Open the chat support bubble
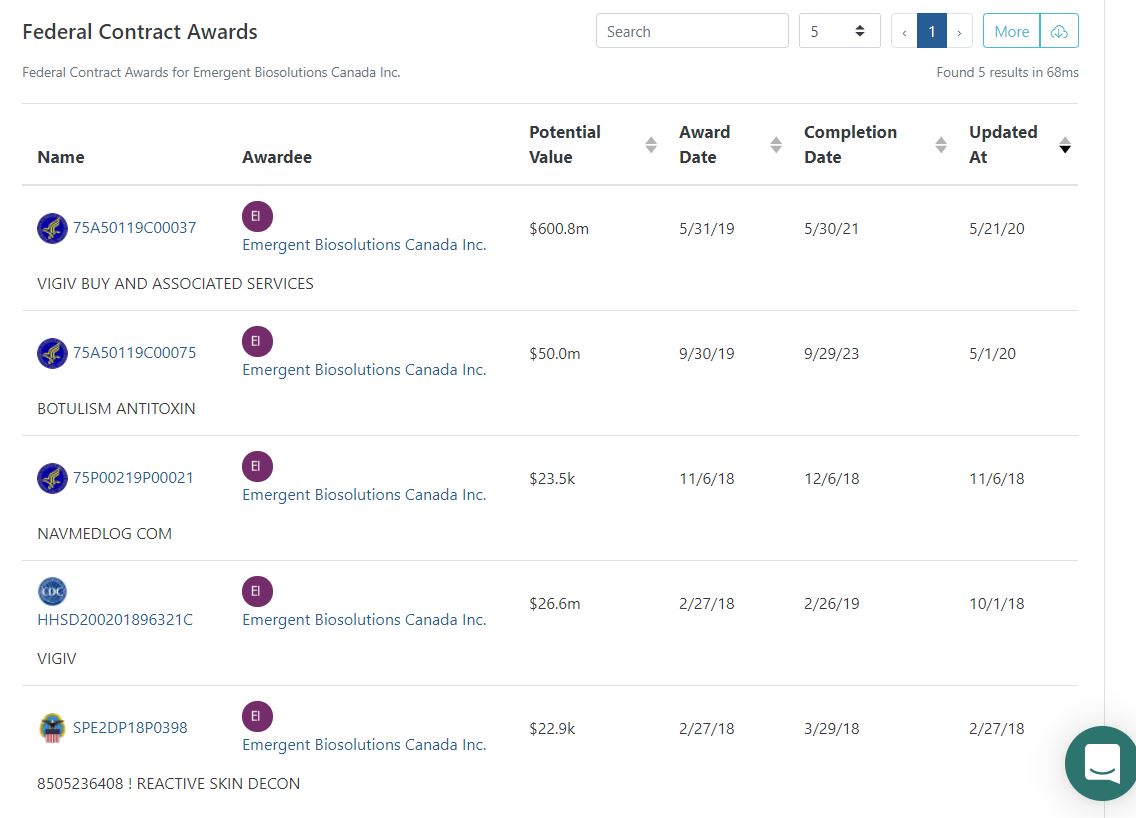The image size is (1136, 818). pyautogui.click(x=1102, y=763)
